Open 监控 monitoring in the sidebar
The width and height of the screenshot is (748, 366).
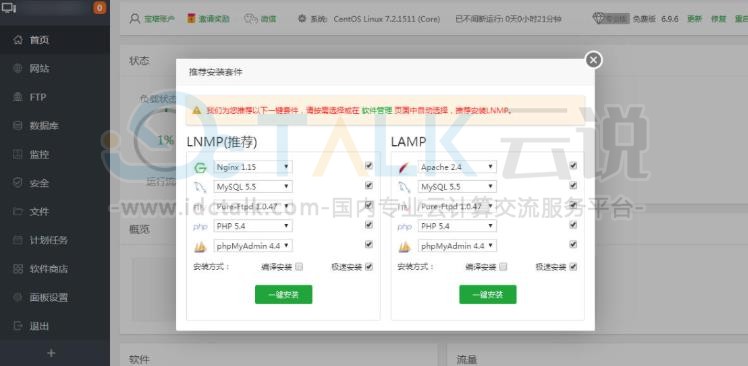(x=55, y=155)
